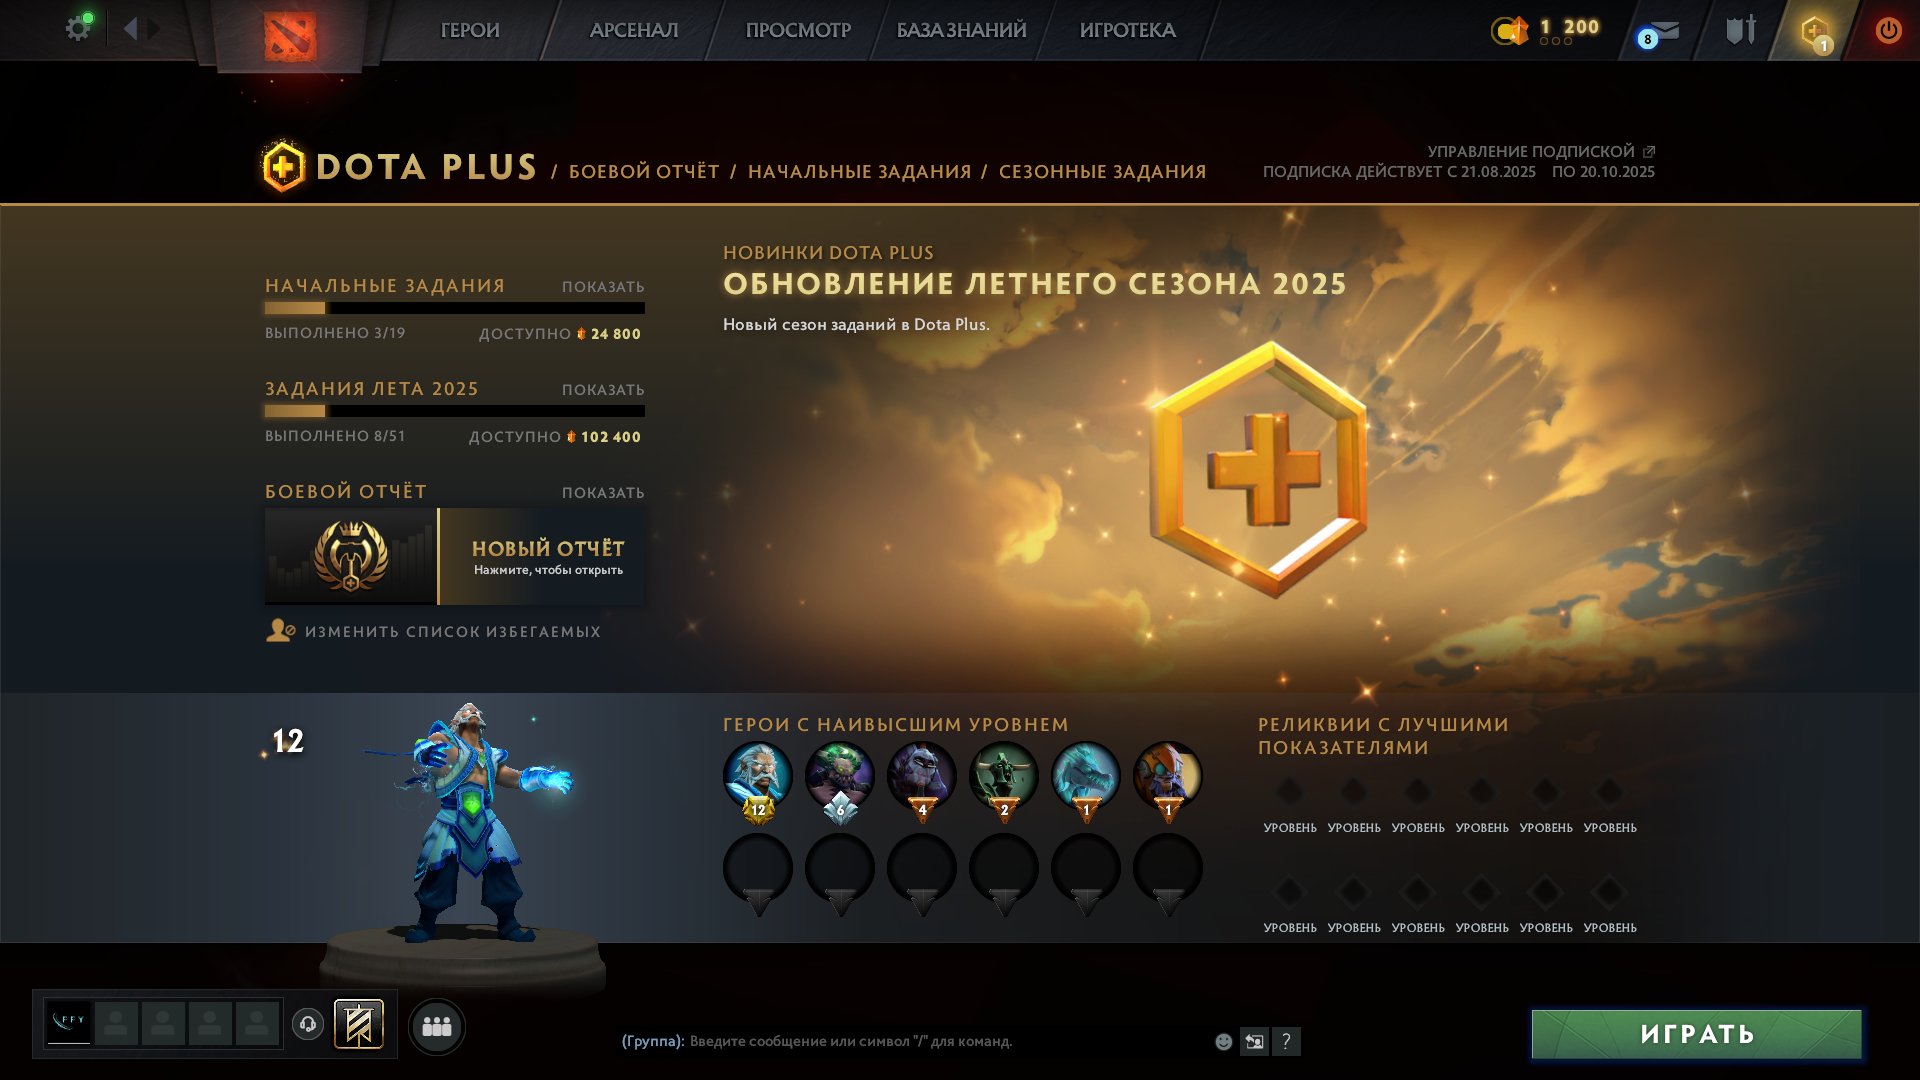
Task: Toggle the striped banner flag icon
Action: 358,1025
